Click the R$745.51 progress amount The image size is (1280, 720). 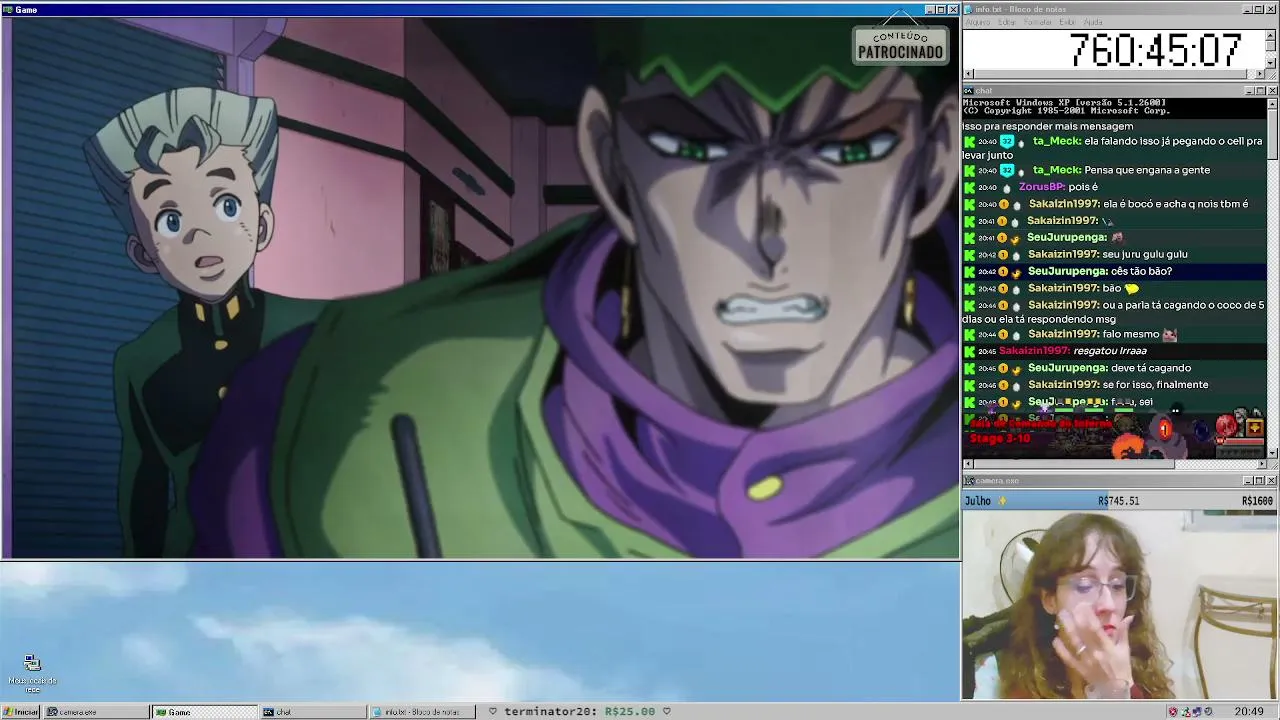(x=1118, y=501)
